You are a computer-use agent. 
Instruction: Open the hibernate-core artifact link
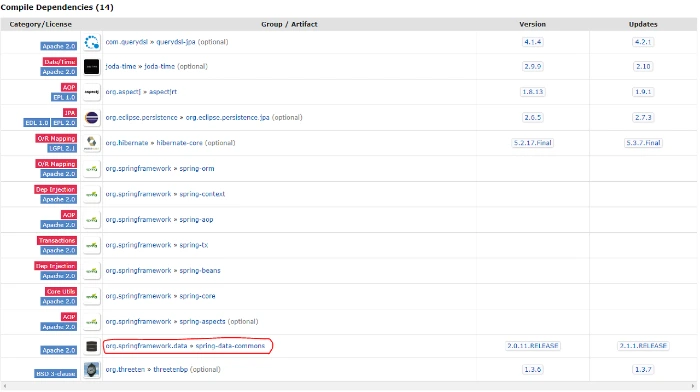(x=179, y=143)
